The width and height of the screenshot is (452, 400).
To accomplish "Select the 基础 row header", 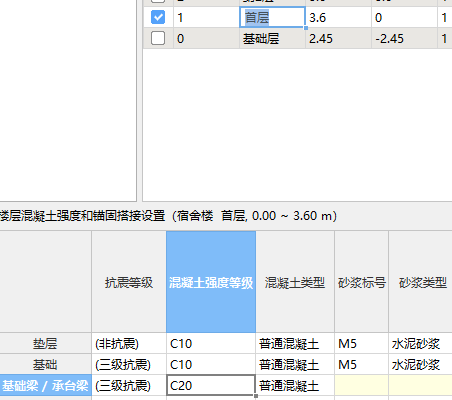I will tap(45, 364).
